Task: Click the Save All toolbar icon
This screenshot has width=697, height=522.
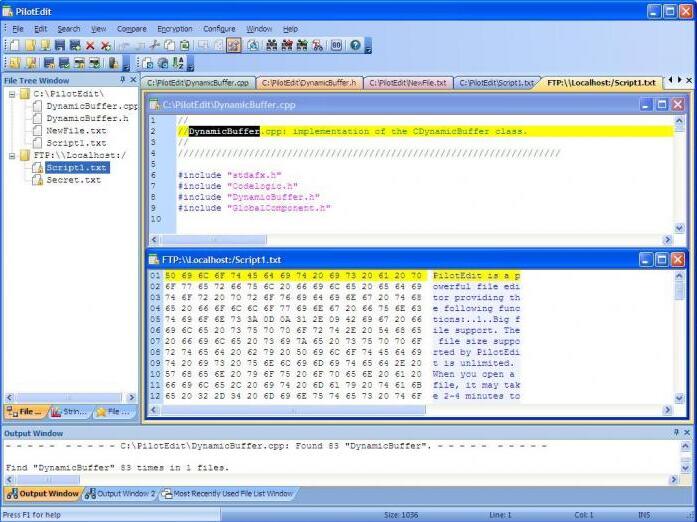Action: [75, 45]
